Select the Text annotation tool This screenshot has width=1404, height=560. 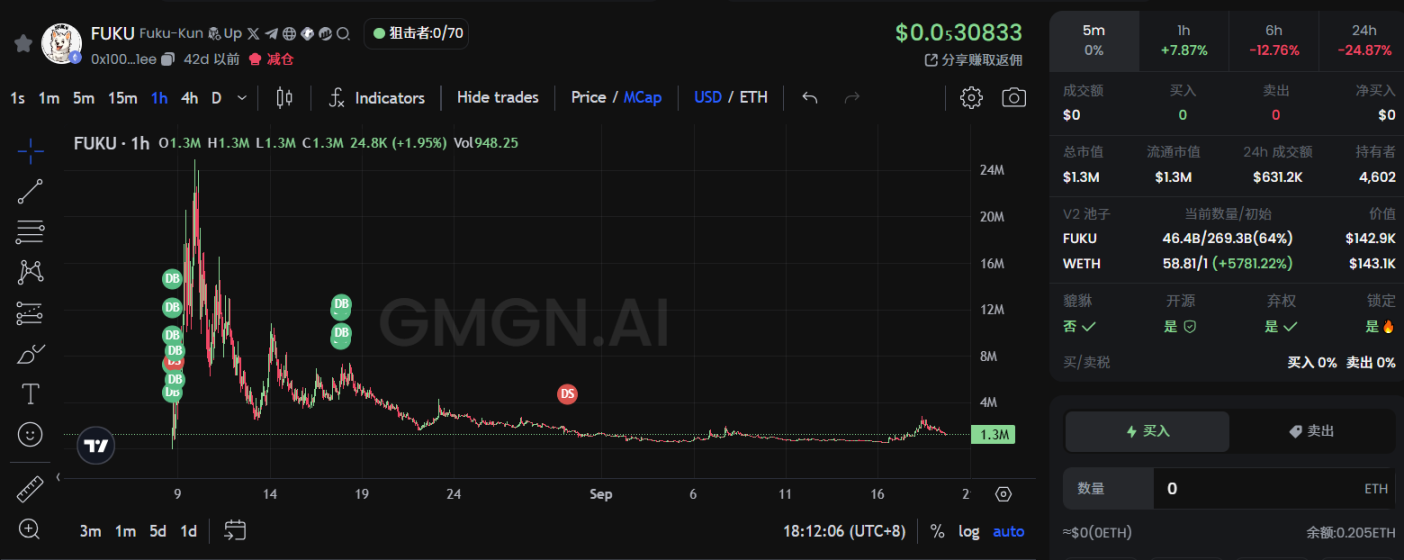tap(31, 394)
